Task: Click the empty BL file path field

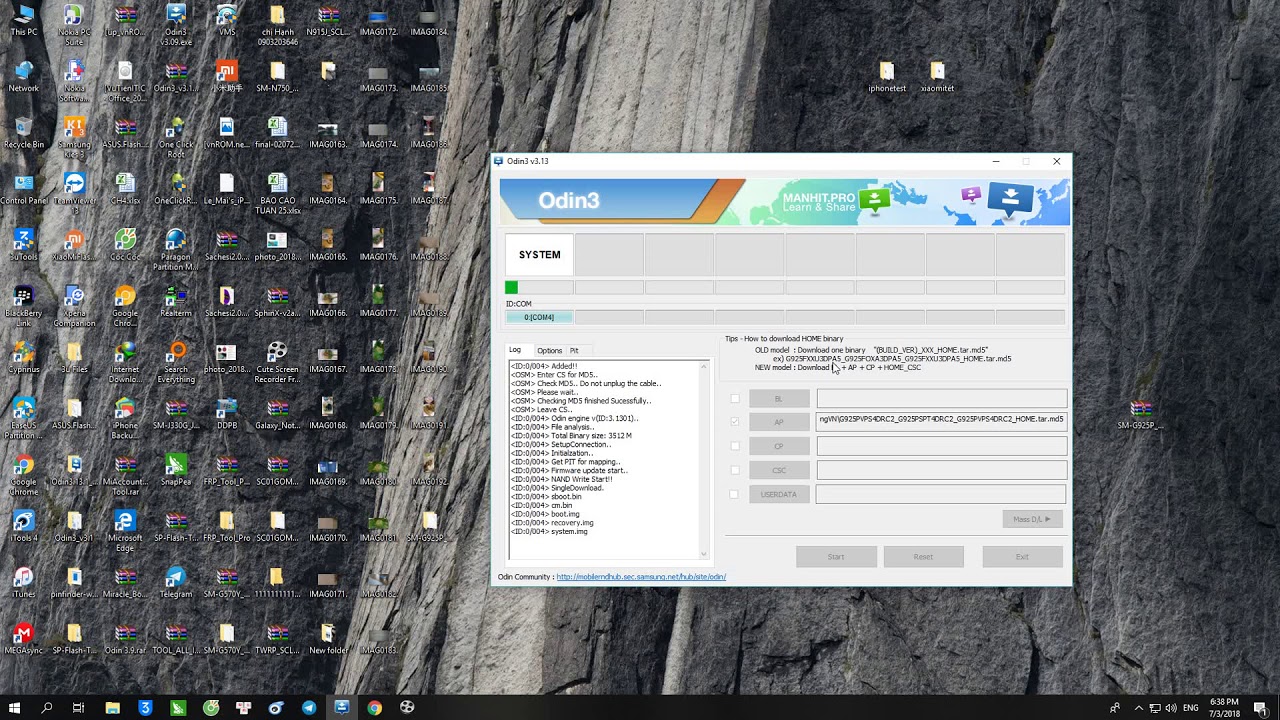Action: (941, 399)
